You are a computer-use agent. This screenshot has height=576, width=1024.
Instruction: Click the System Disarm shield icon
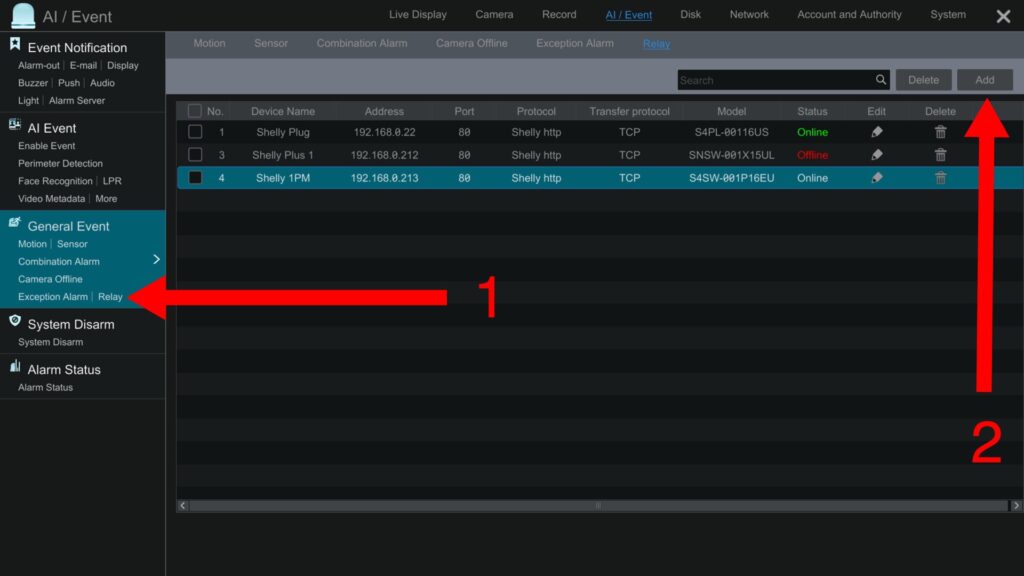pyautogui.click(x=14, y=321)
